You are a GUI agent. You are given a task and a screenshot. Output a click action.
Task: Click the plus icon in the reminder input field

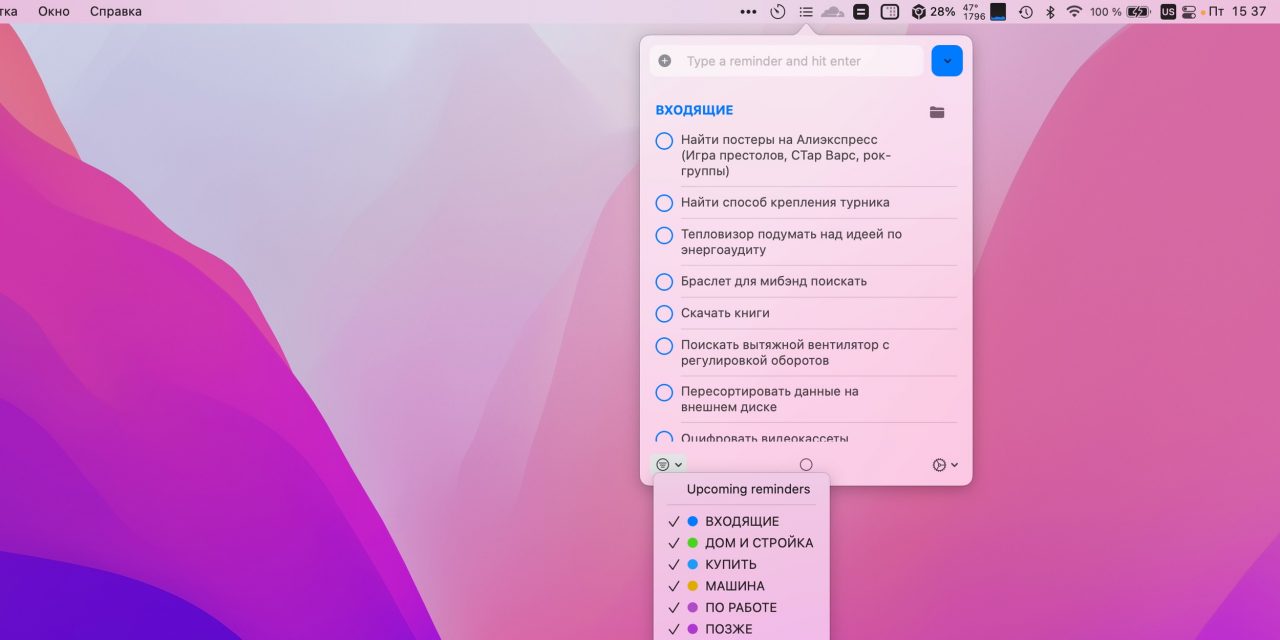pyautogui.click(x=664, y=60)
